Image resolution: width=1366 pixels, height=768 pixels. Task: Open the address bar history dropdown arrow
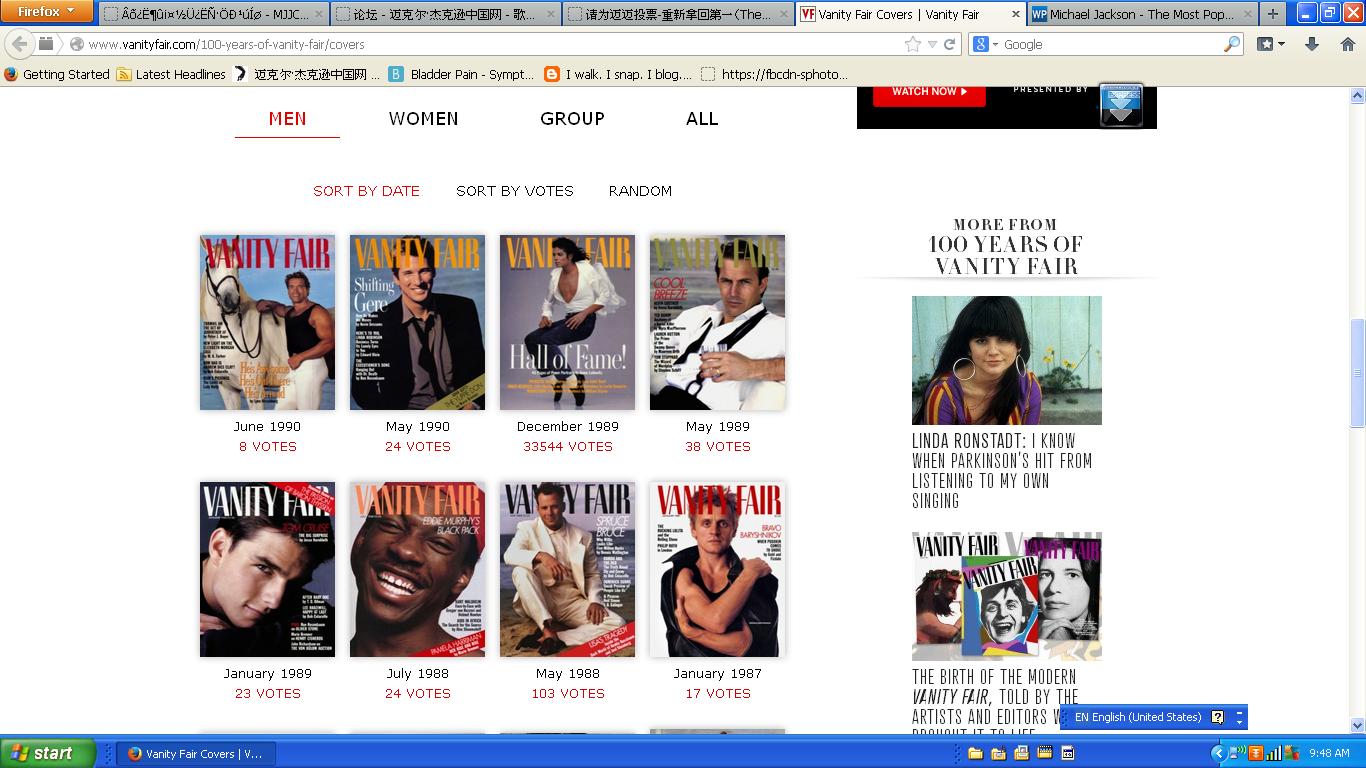click(x=932, y=44)
